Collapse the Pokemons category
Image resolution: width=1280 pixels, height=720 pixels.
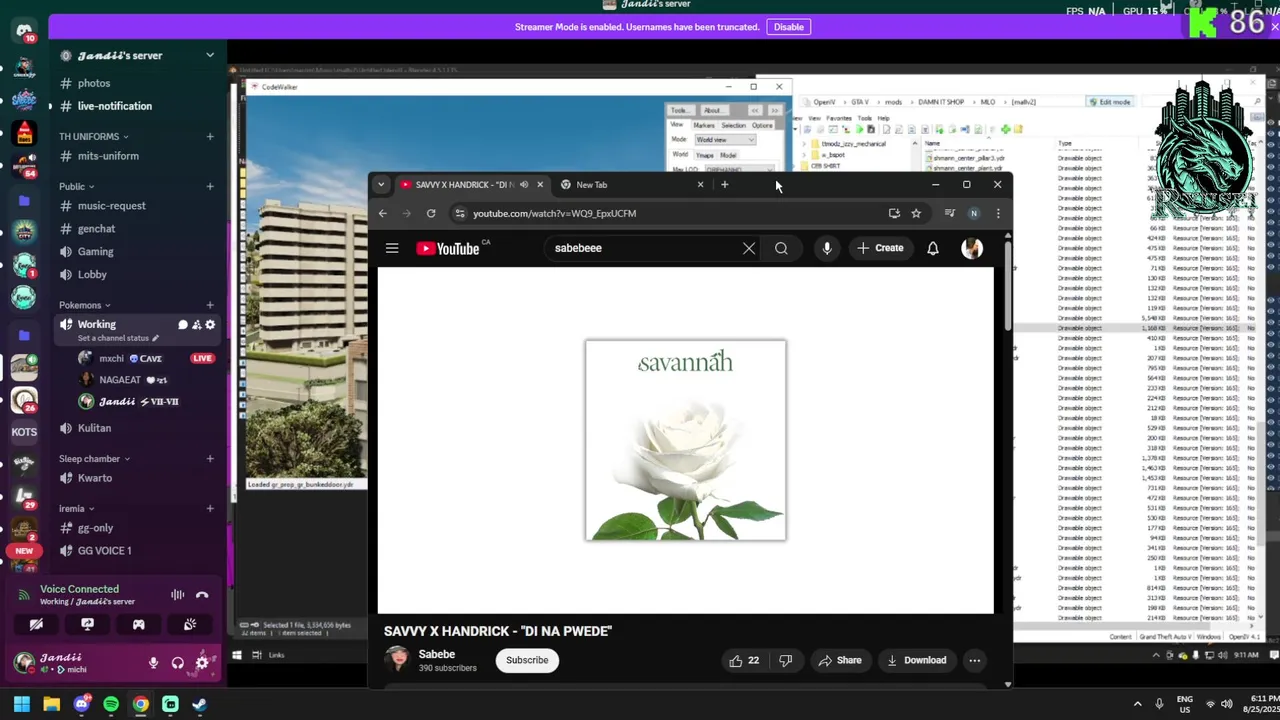point(84,305)
